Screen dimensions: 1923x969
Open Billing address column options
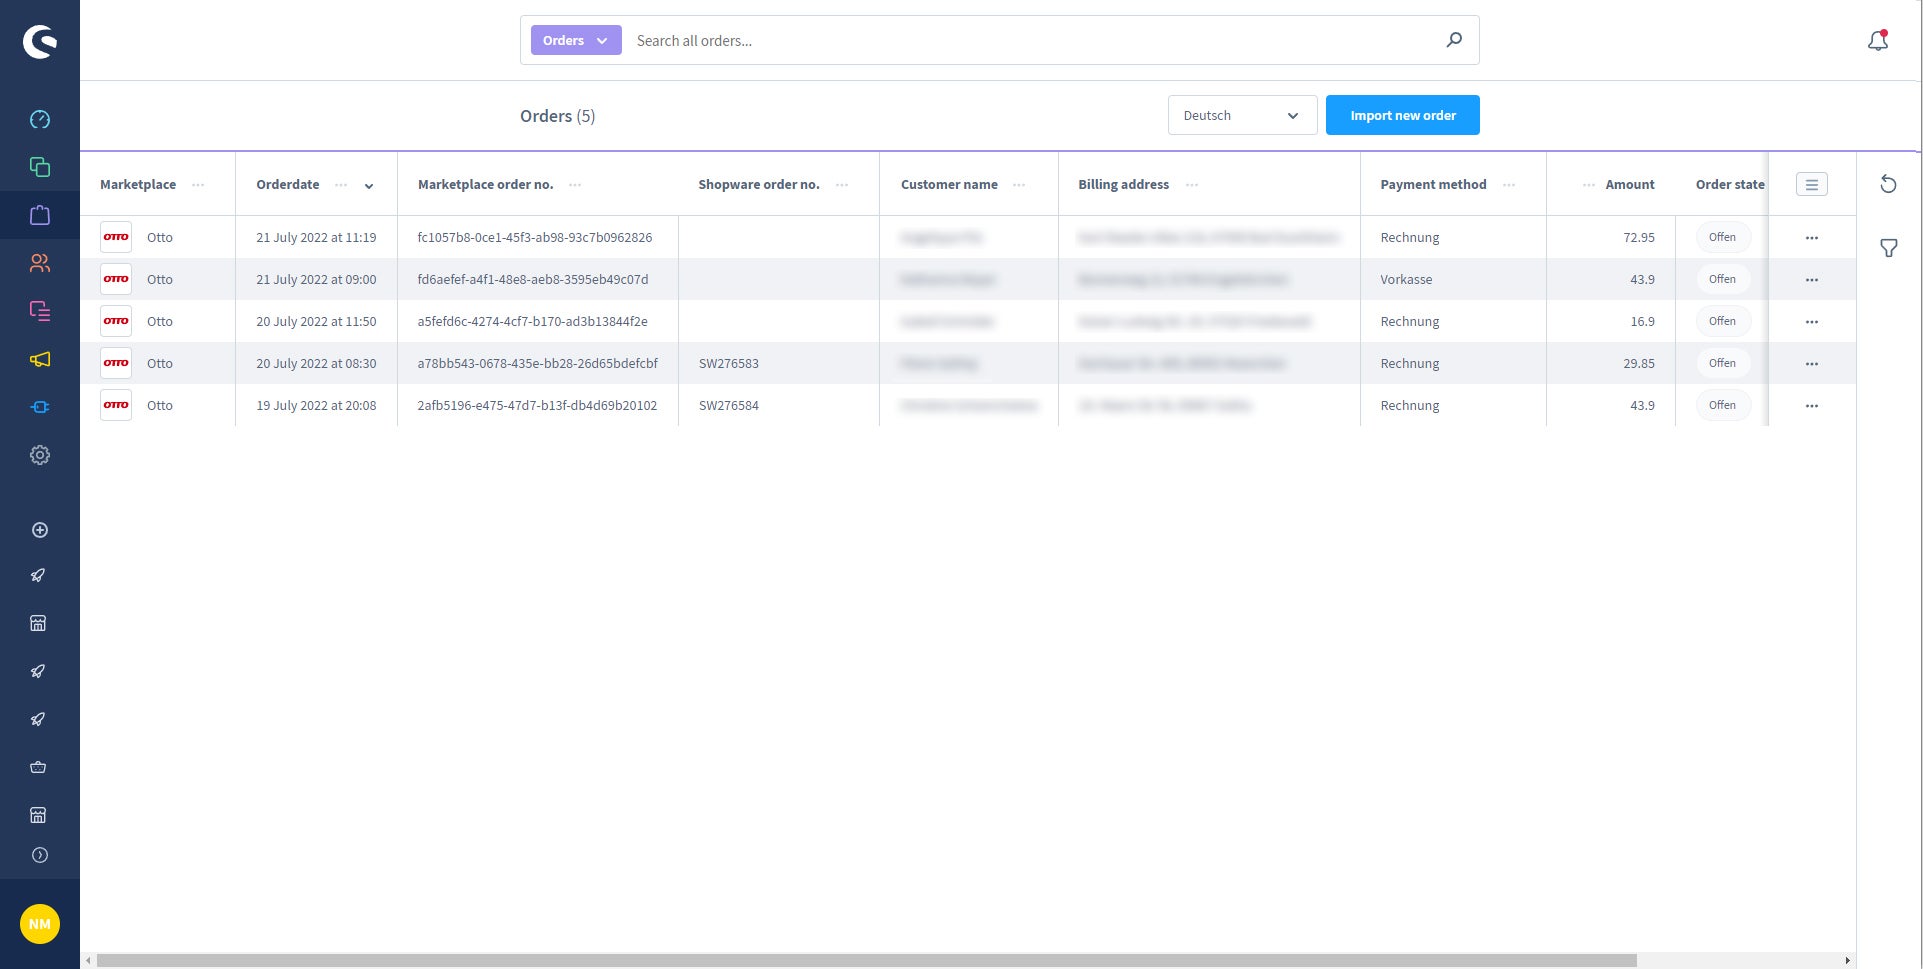pos(1192,185)
